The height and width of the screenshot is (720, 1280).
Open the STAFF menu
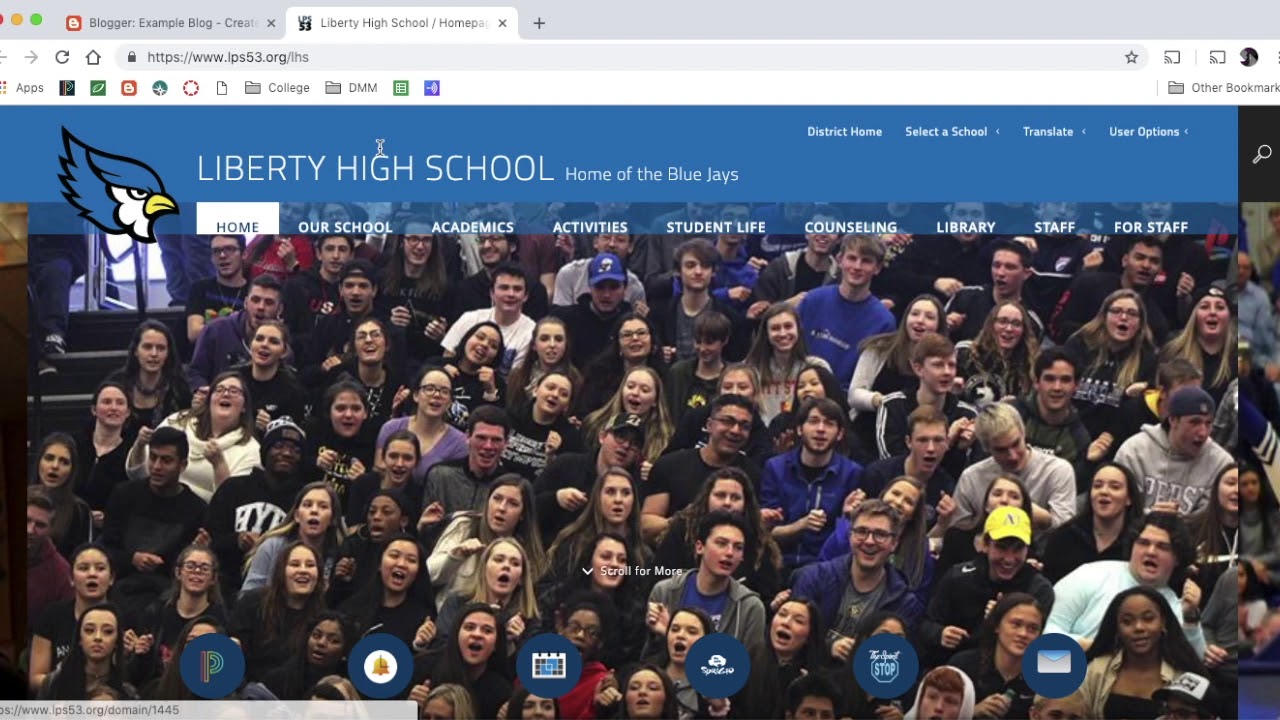(1055, 227)
